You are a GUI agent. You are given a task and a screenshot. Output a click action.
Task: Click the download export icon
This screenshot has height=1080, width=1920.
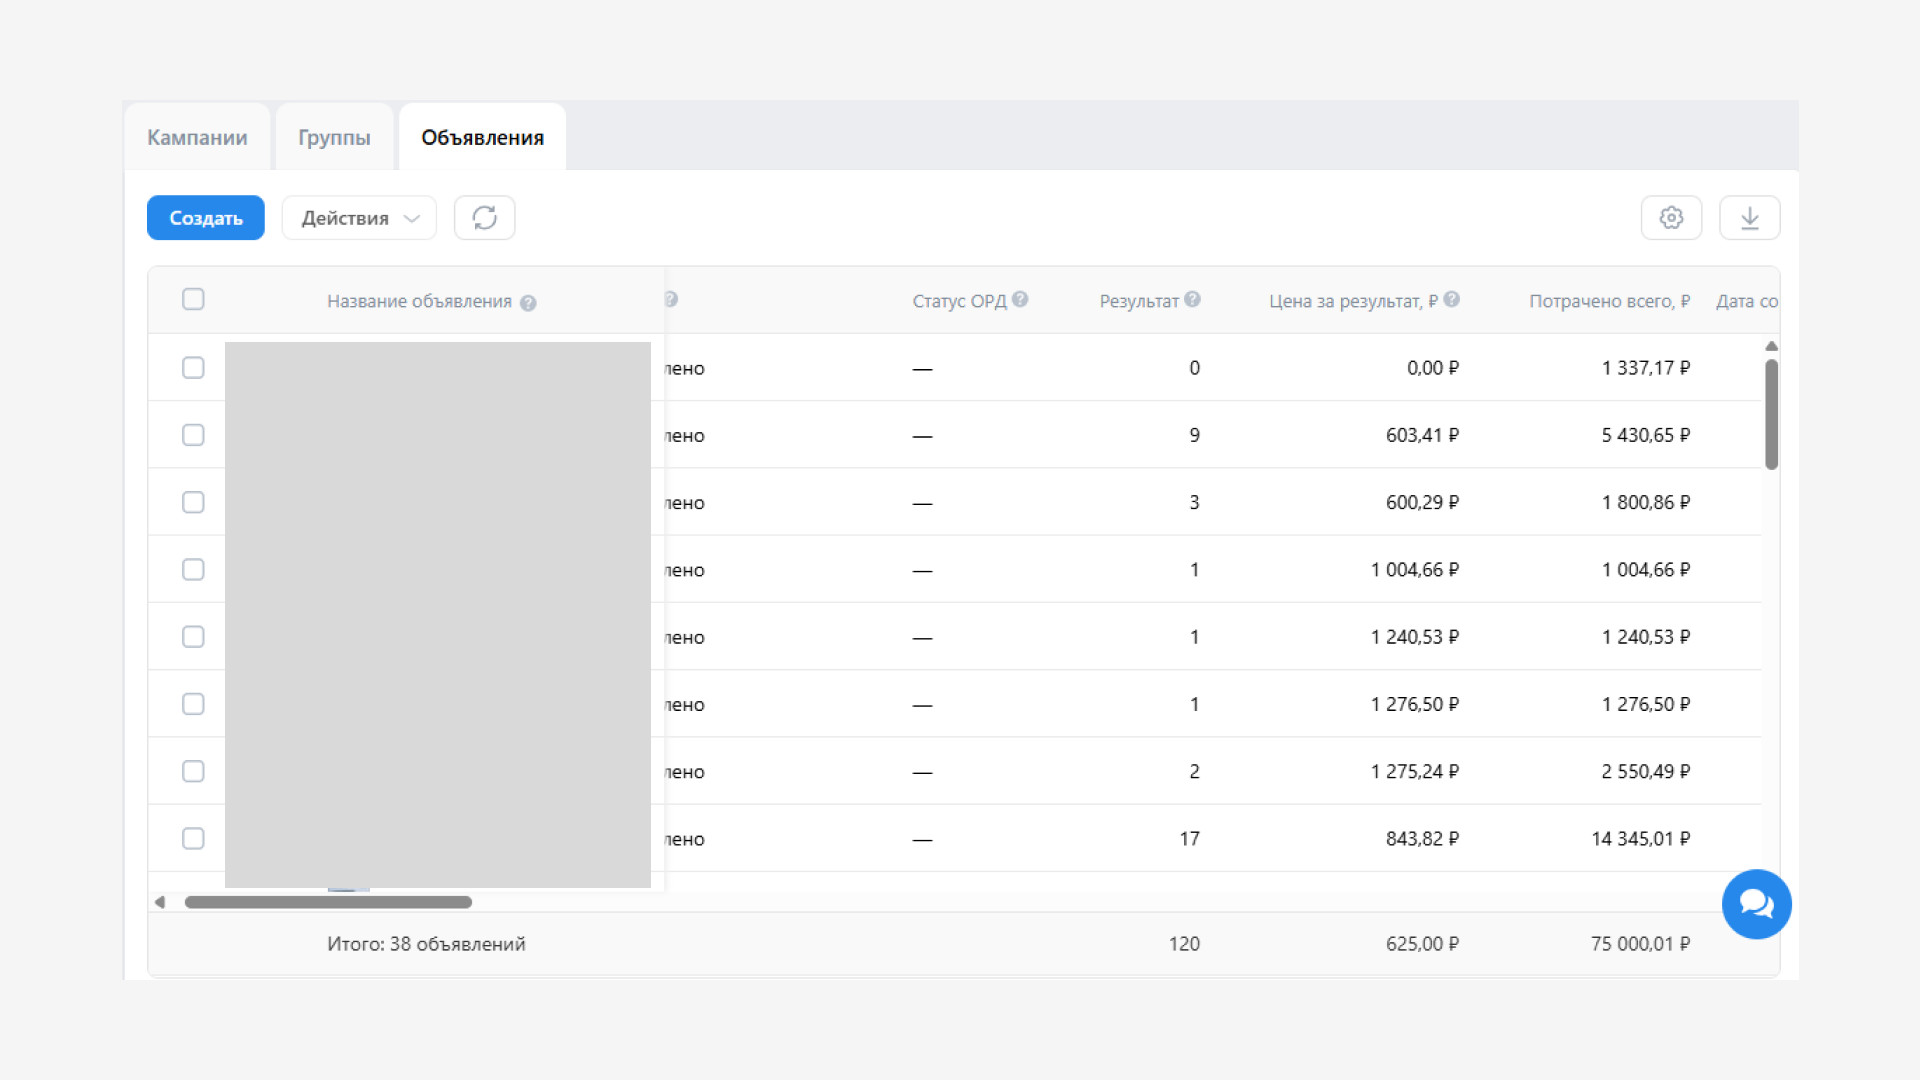(x=1749, y=218)
